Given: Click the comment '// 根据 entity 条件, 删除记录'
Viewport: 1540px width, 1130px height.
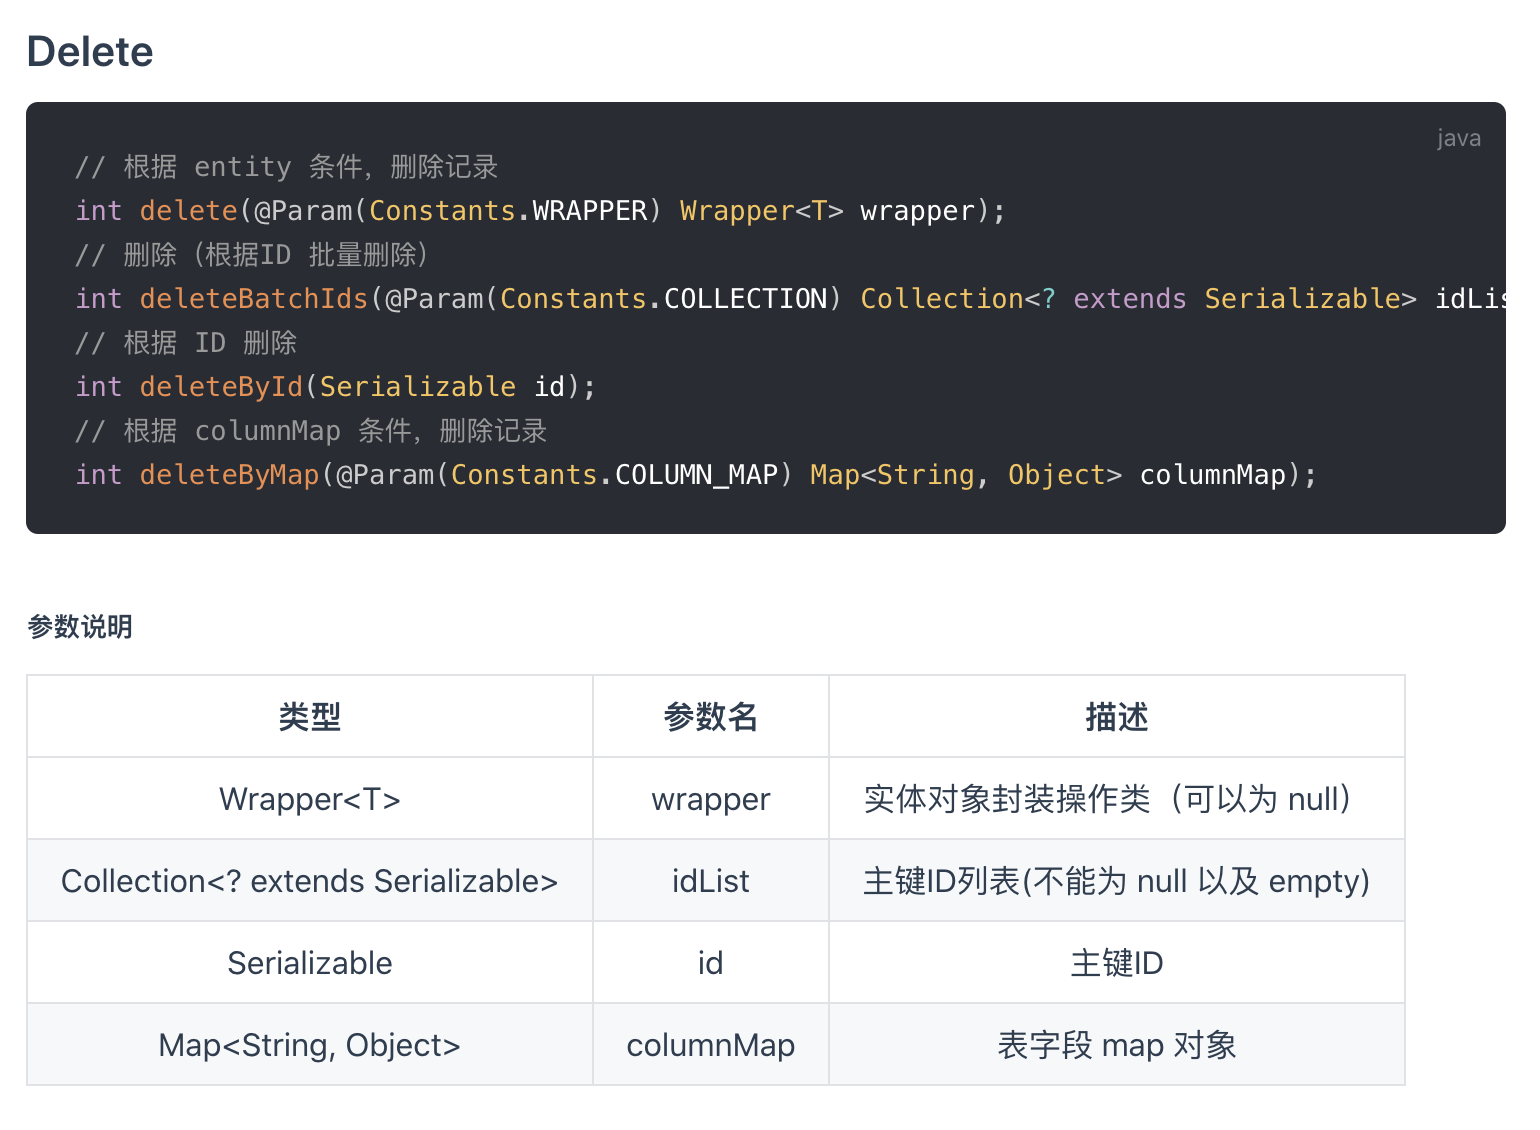Looking at the screenshot, I should click(287, 167).
